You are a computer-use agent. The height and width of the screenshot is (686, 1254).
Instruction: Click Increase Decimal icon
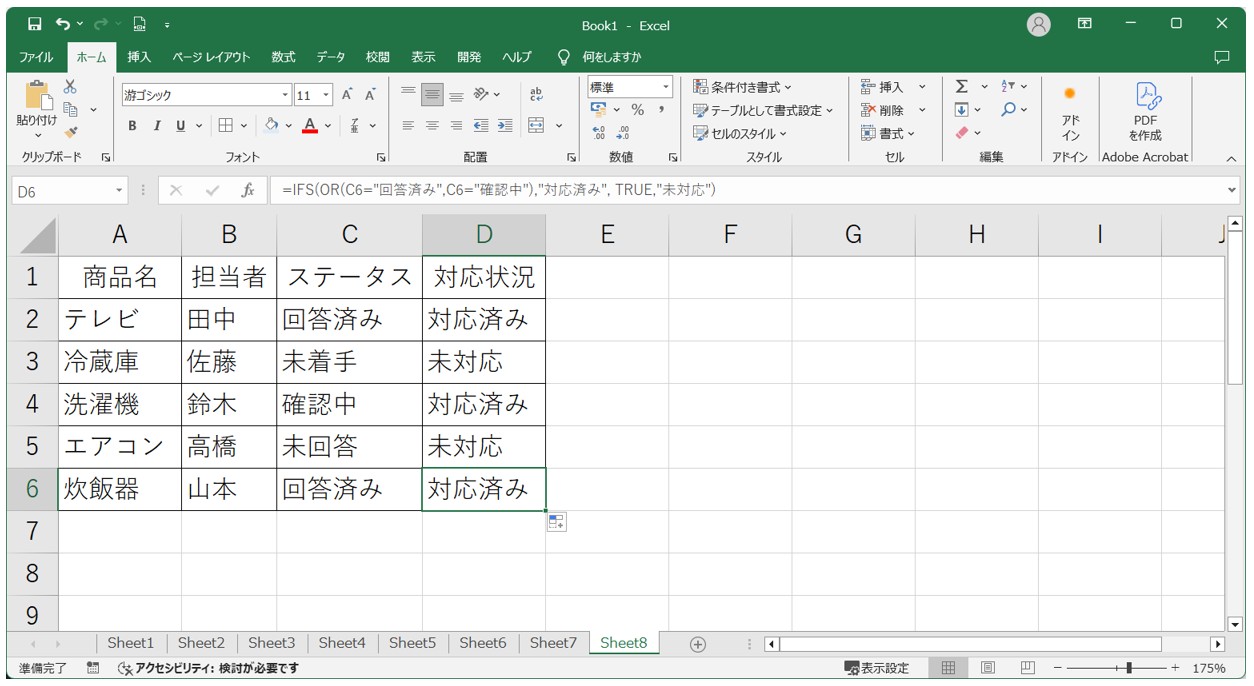(599, 132)
